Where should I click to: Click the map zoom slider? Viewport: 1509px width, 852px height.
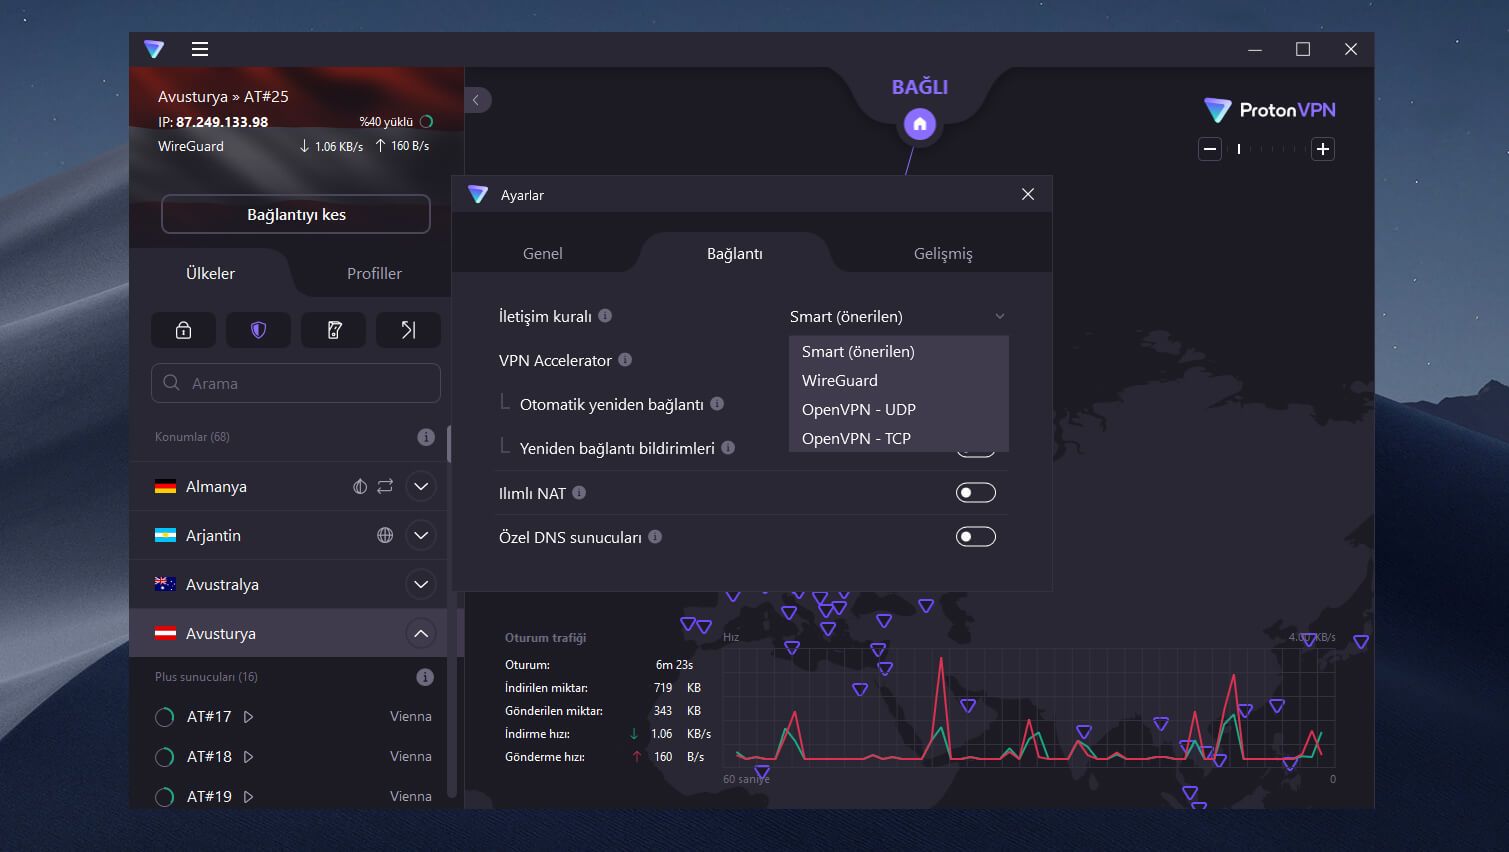1266,149
